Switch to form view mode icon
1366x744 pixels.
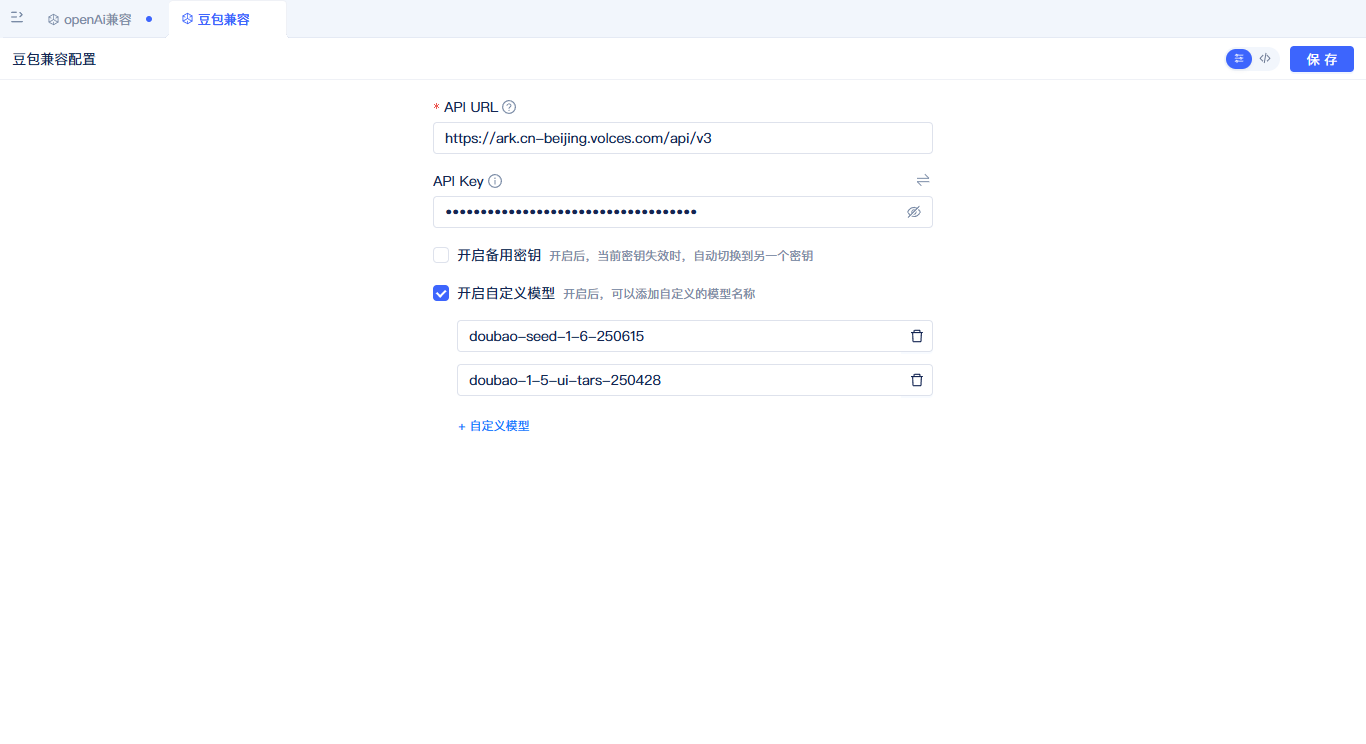(1239, 59)
